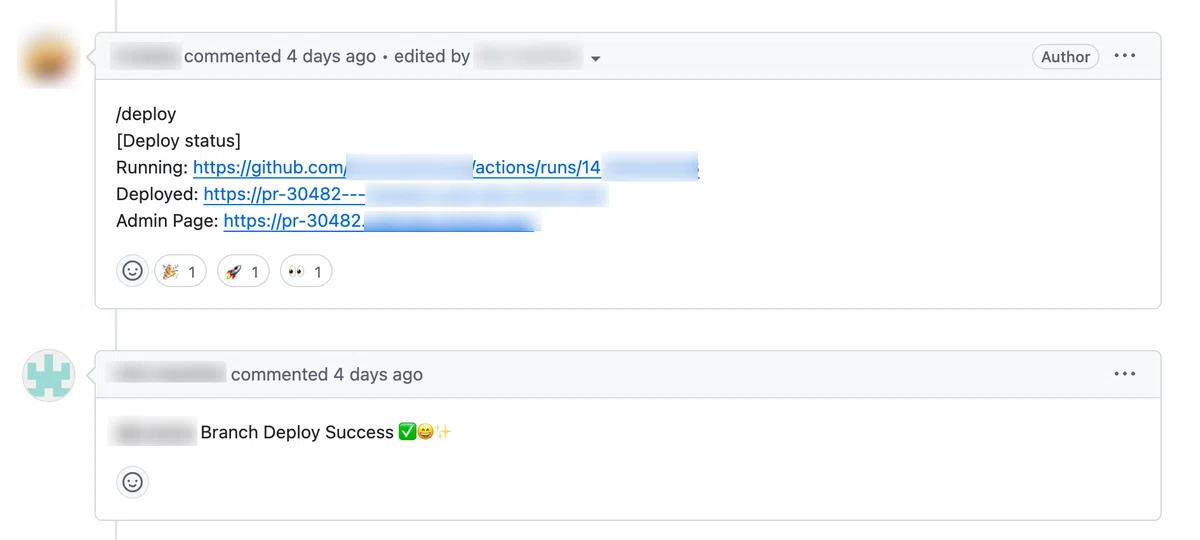Toggle the party popper reaction
The image size is (1200, 540).
[x=180, y=271]
